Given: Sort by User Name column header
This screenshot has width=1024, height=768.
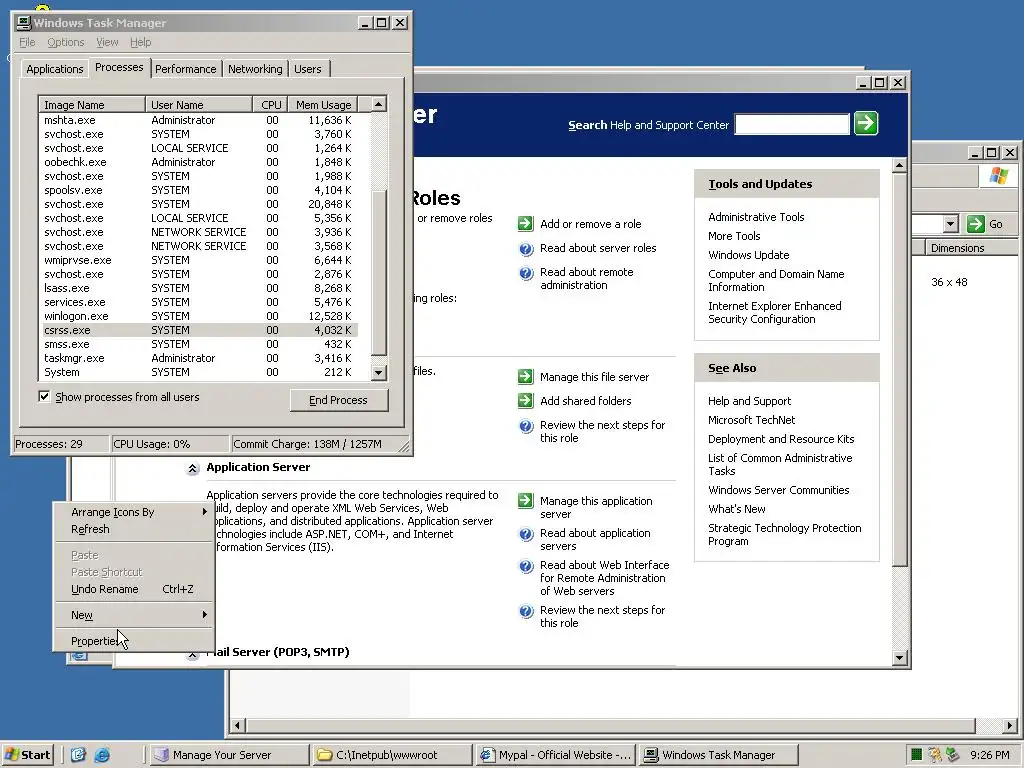Looking at the screenshot, I should 199,104.
